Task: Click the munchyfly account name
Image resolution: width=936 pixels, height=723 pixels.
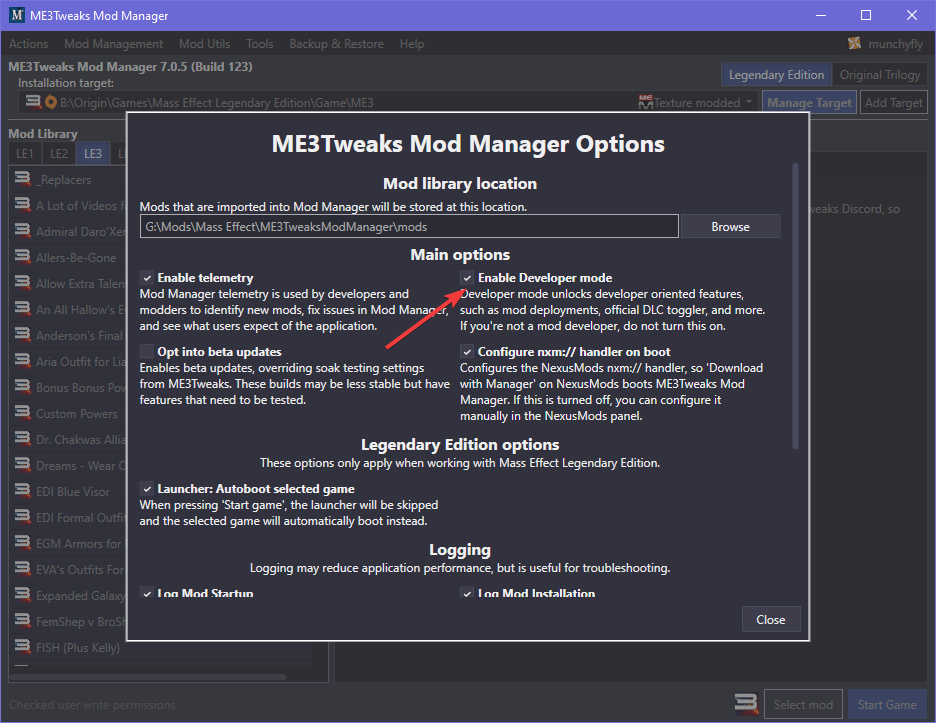Action: coord(895,44)
